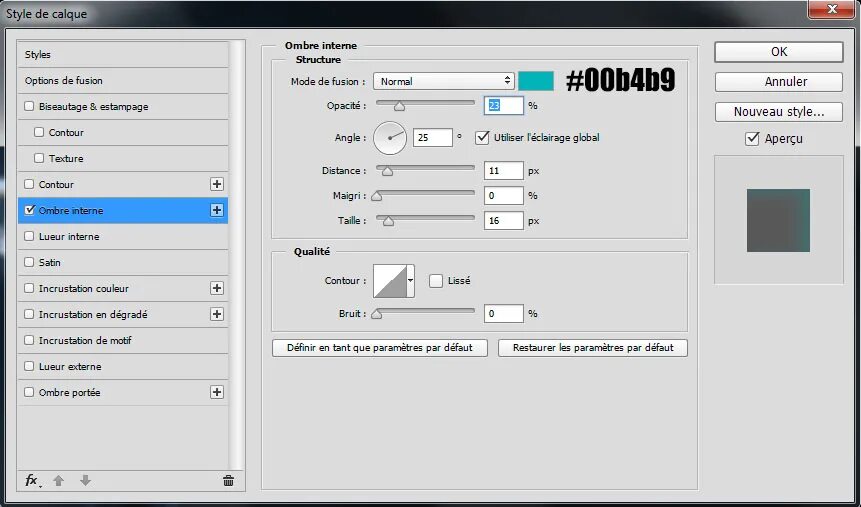Click Définir en tant que paramètres par défaut
Viewport: 861px width, 507px height.
(x=379, y=348)
